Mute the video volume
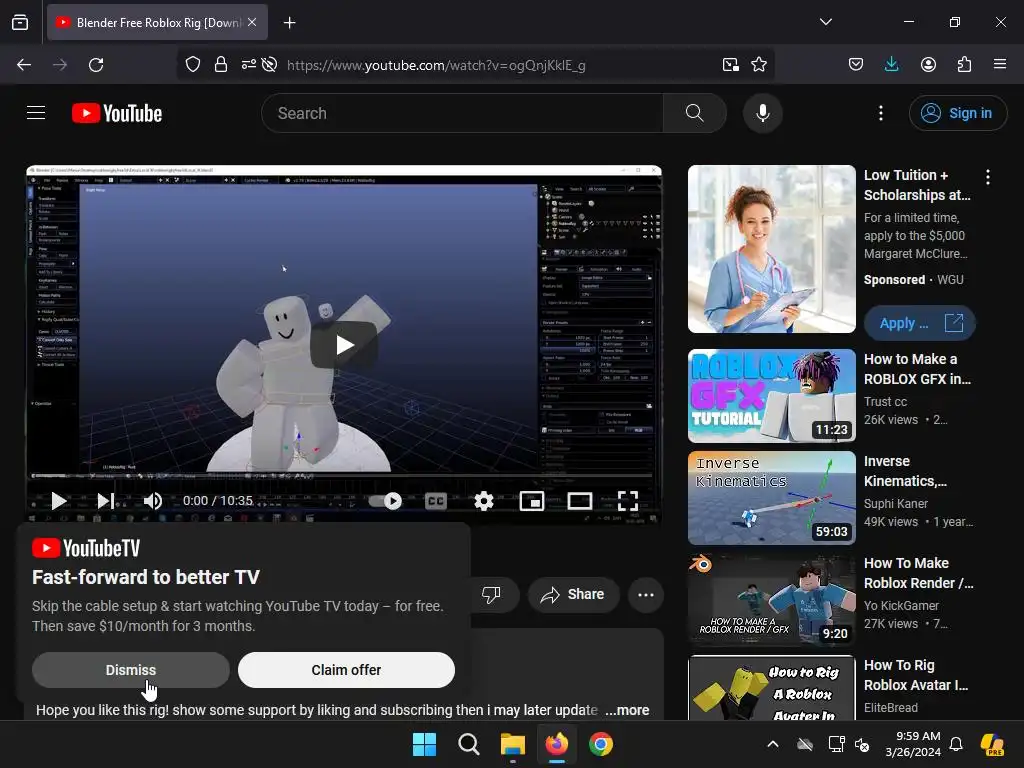 [x=152, y=501]
